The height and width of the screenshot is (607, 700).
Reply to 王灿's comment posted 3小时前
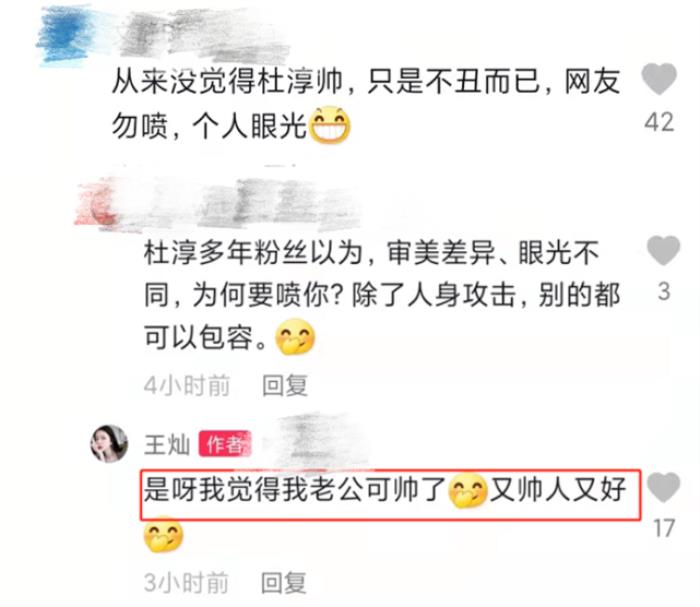[x=283, y=583]
